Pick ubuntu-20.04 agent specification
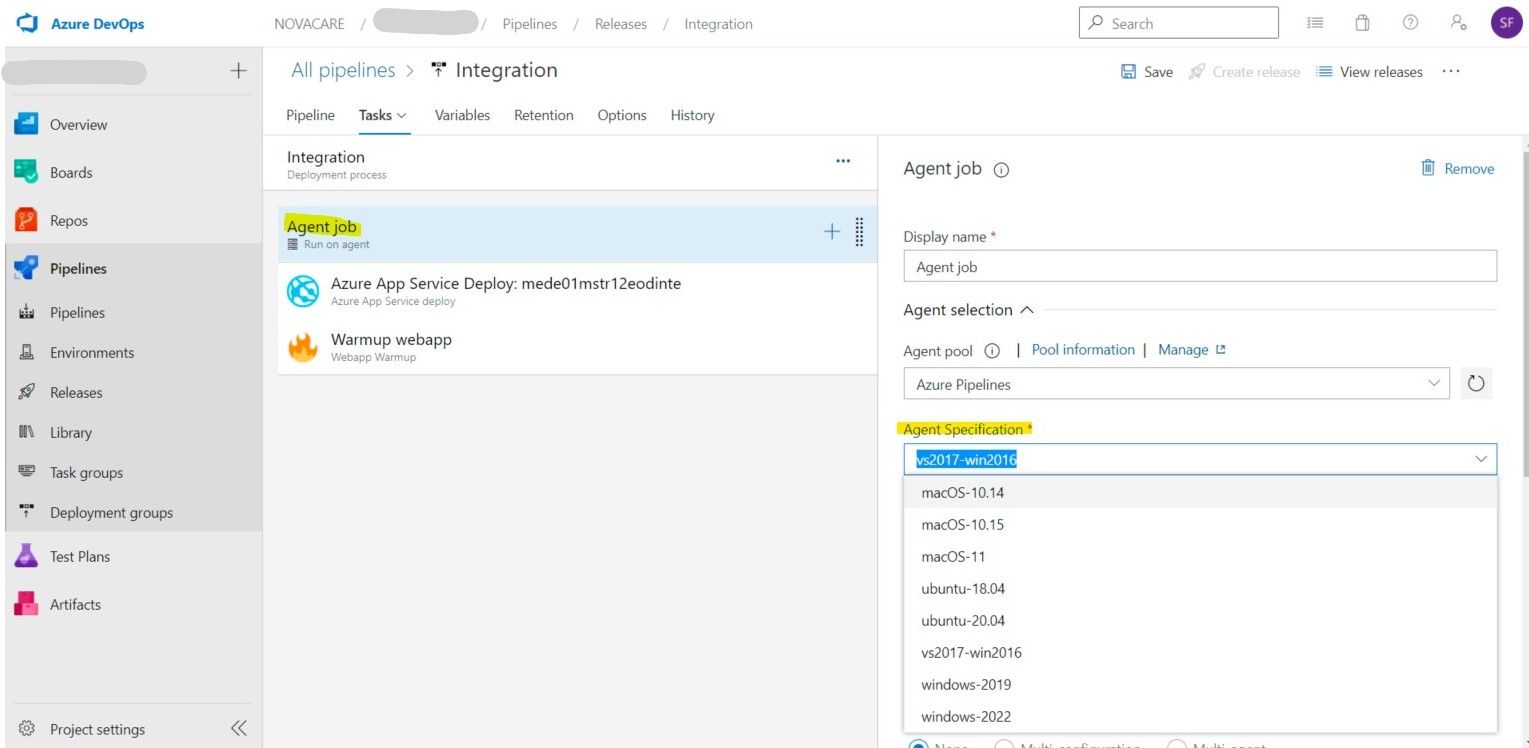This screenshot has height=748, width=1529. coord(1200,620)
